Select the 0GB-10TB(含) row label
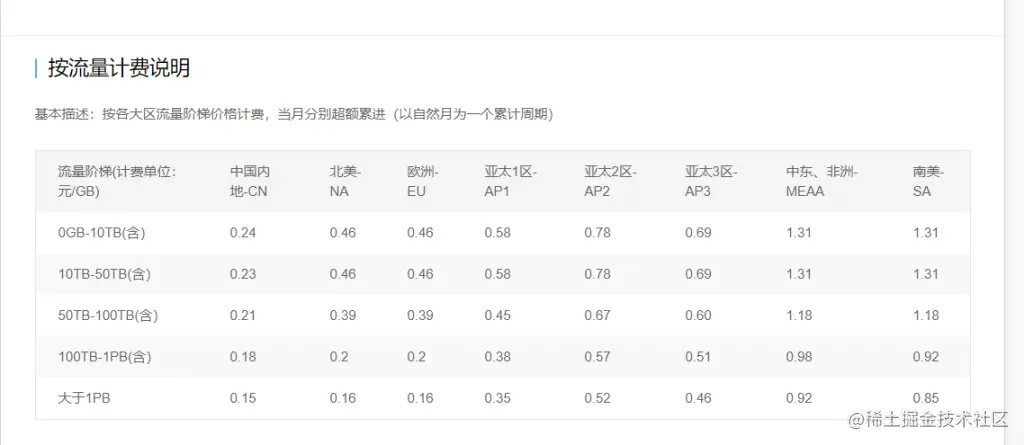The image size is (1024, 445). pyautogui.click(x=101, y=233)
